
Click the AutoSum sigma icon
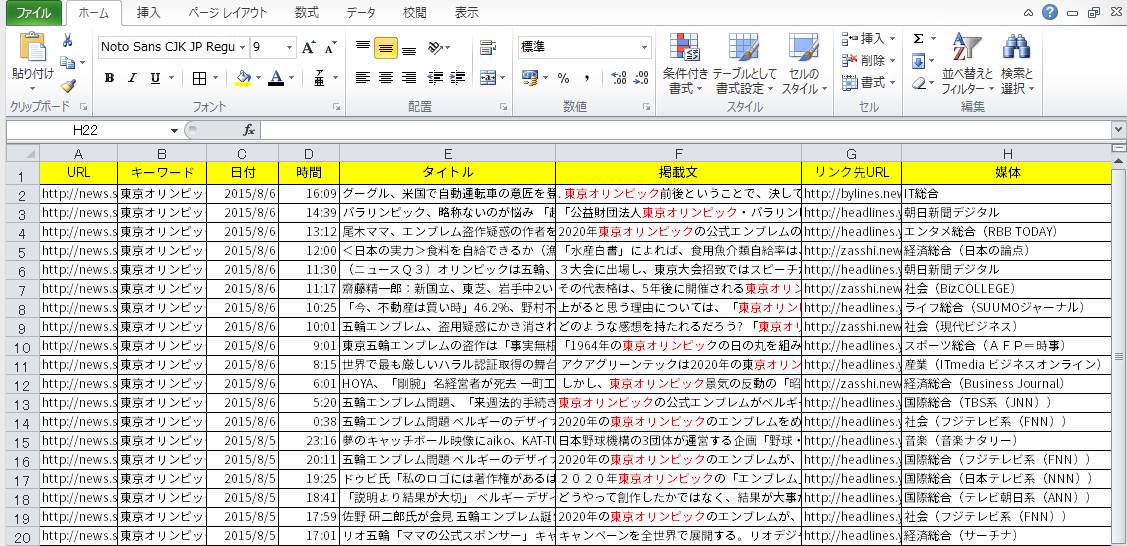click(x=918, y=39)
